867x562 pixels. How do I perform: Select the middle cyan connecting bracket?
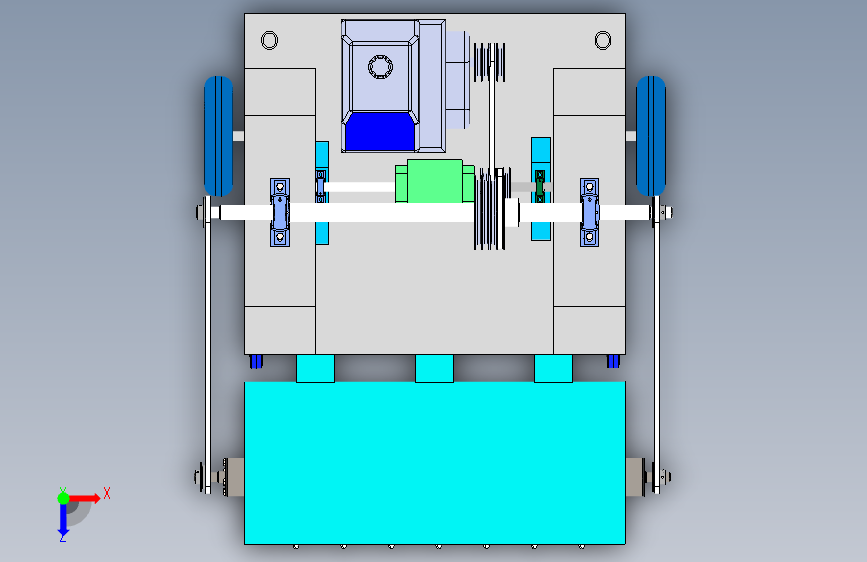pyautogui.click(x=434, y=368)
